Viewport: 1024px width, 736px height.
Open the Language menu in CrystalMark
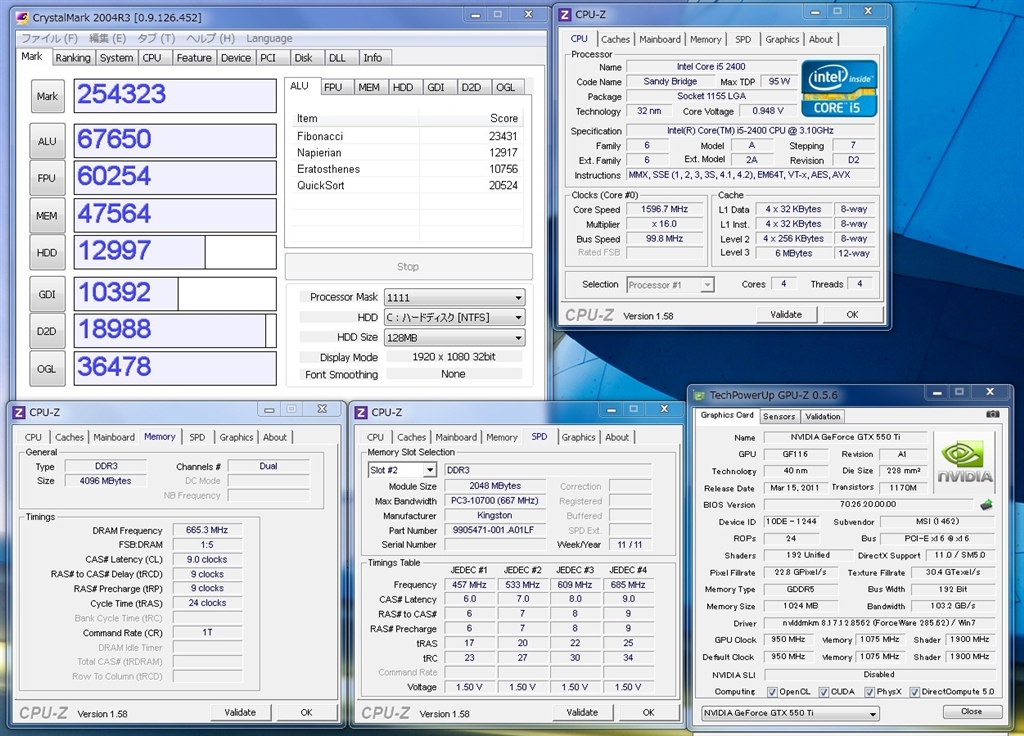pyautogui.click(x=269, y=38)
